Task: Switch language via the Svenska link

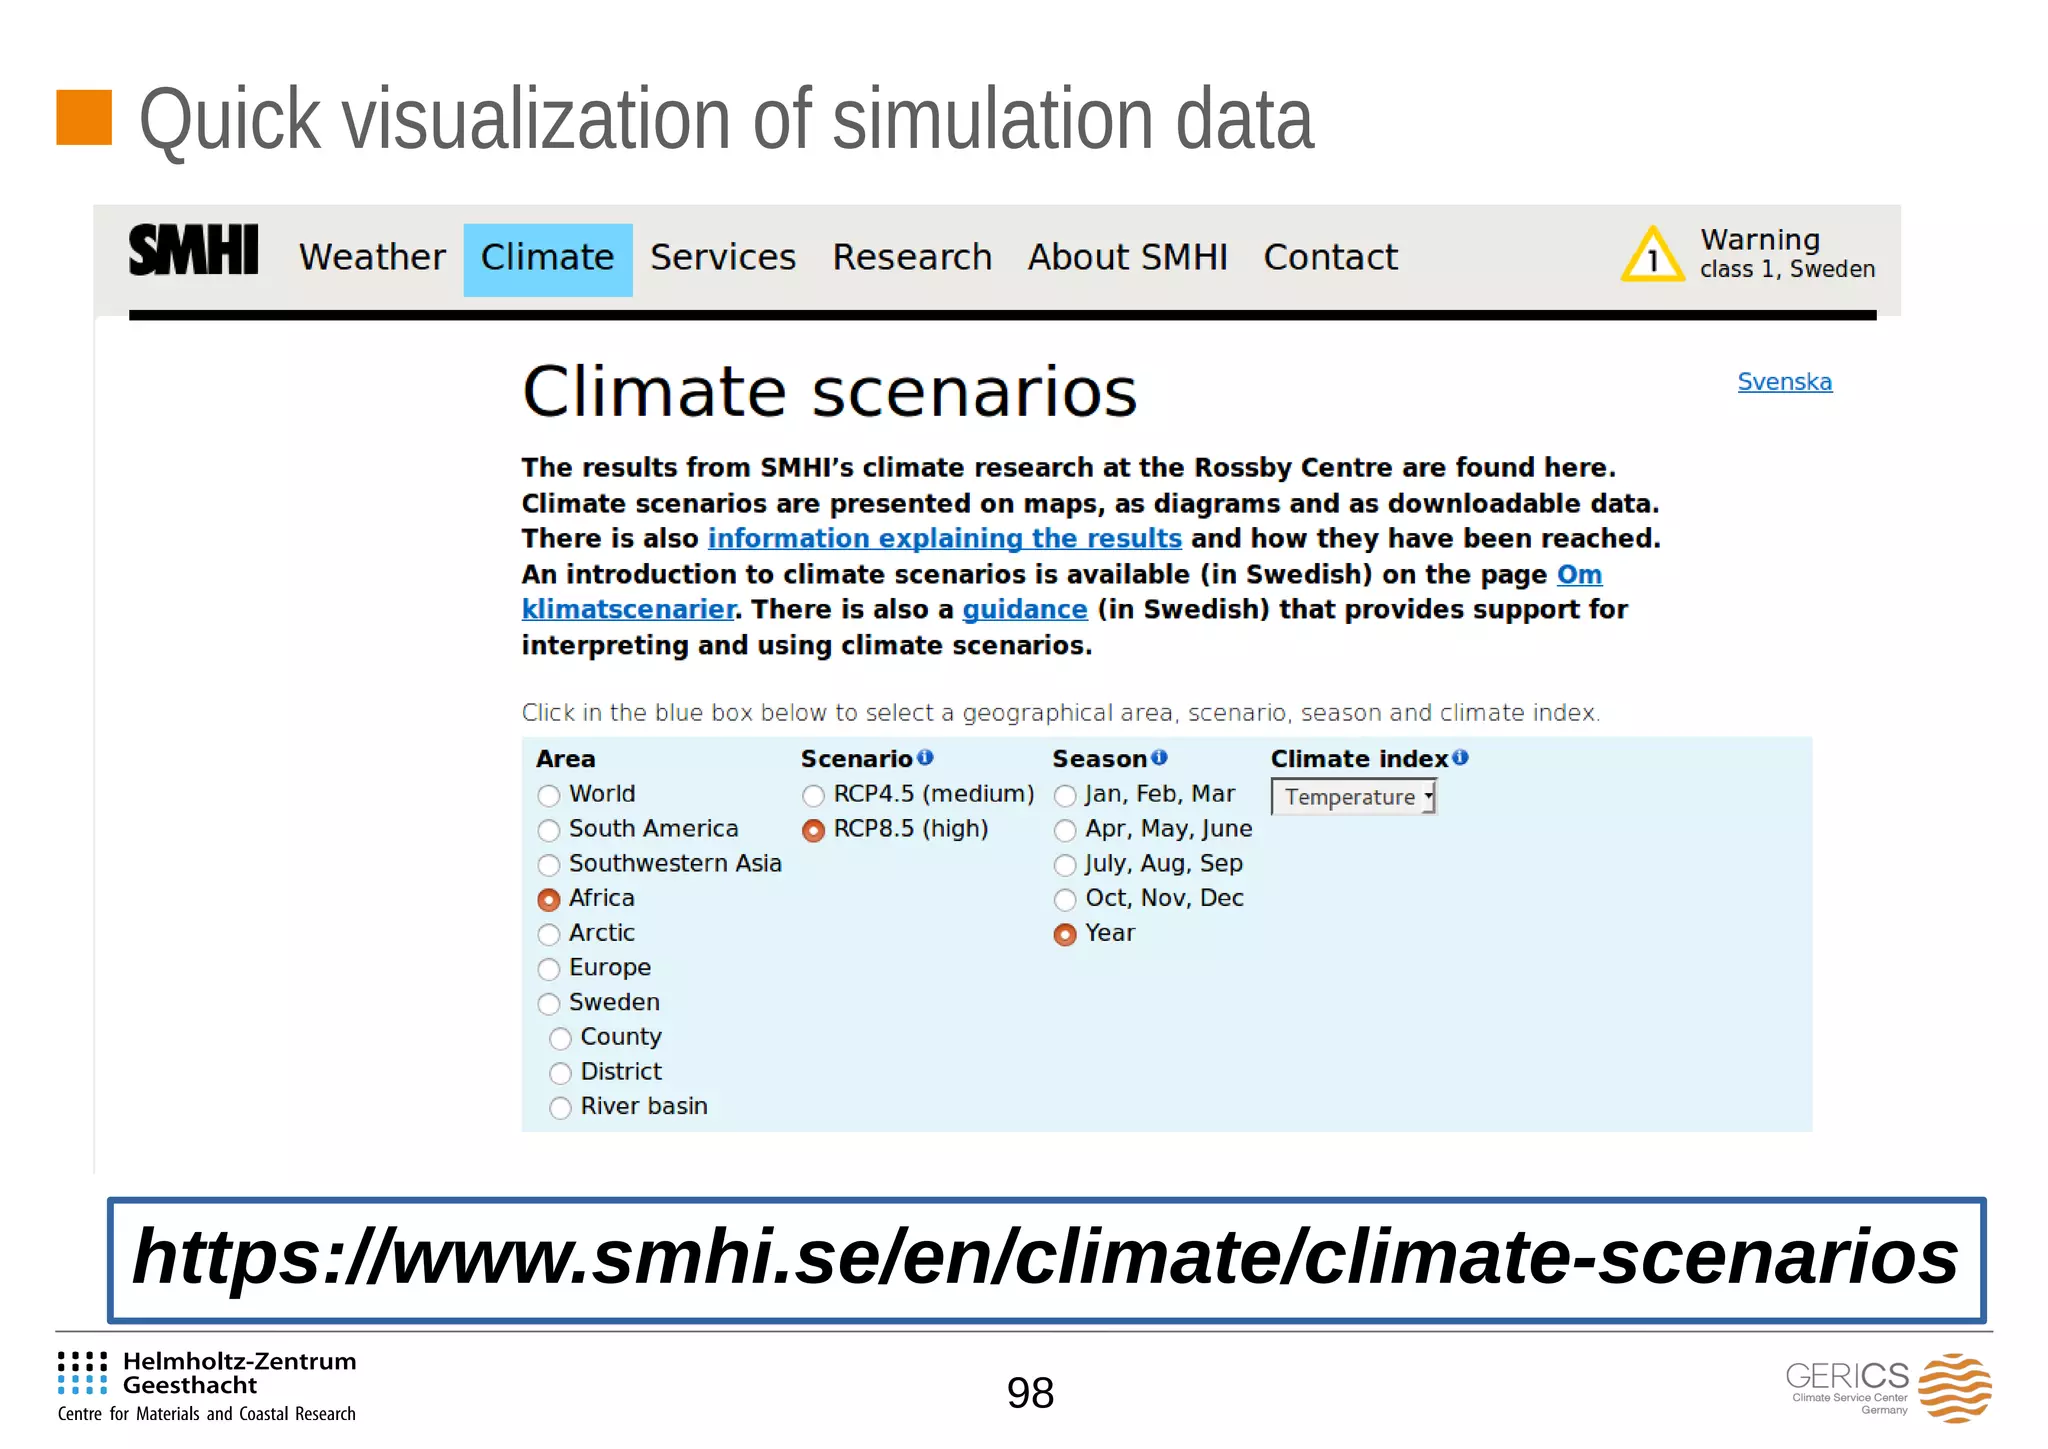Action: (1784, 382)
